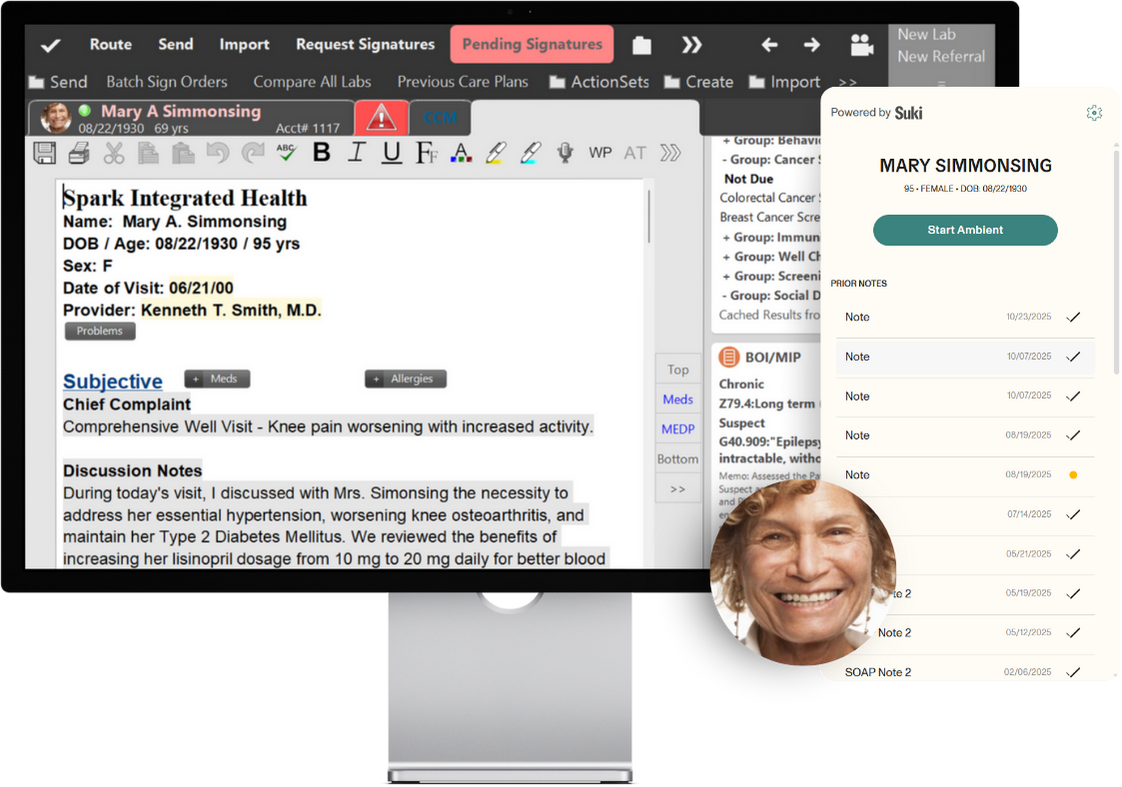
Task: Open the red alert warning icon
Action: point(381,118)
